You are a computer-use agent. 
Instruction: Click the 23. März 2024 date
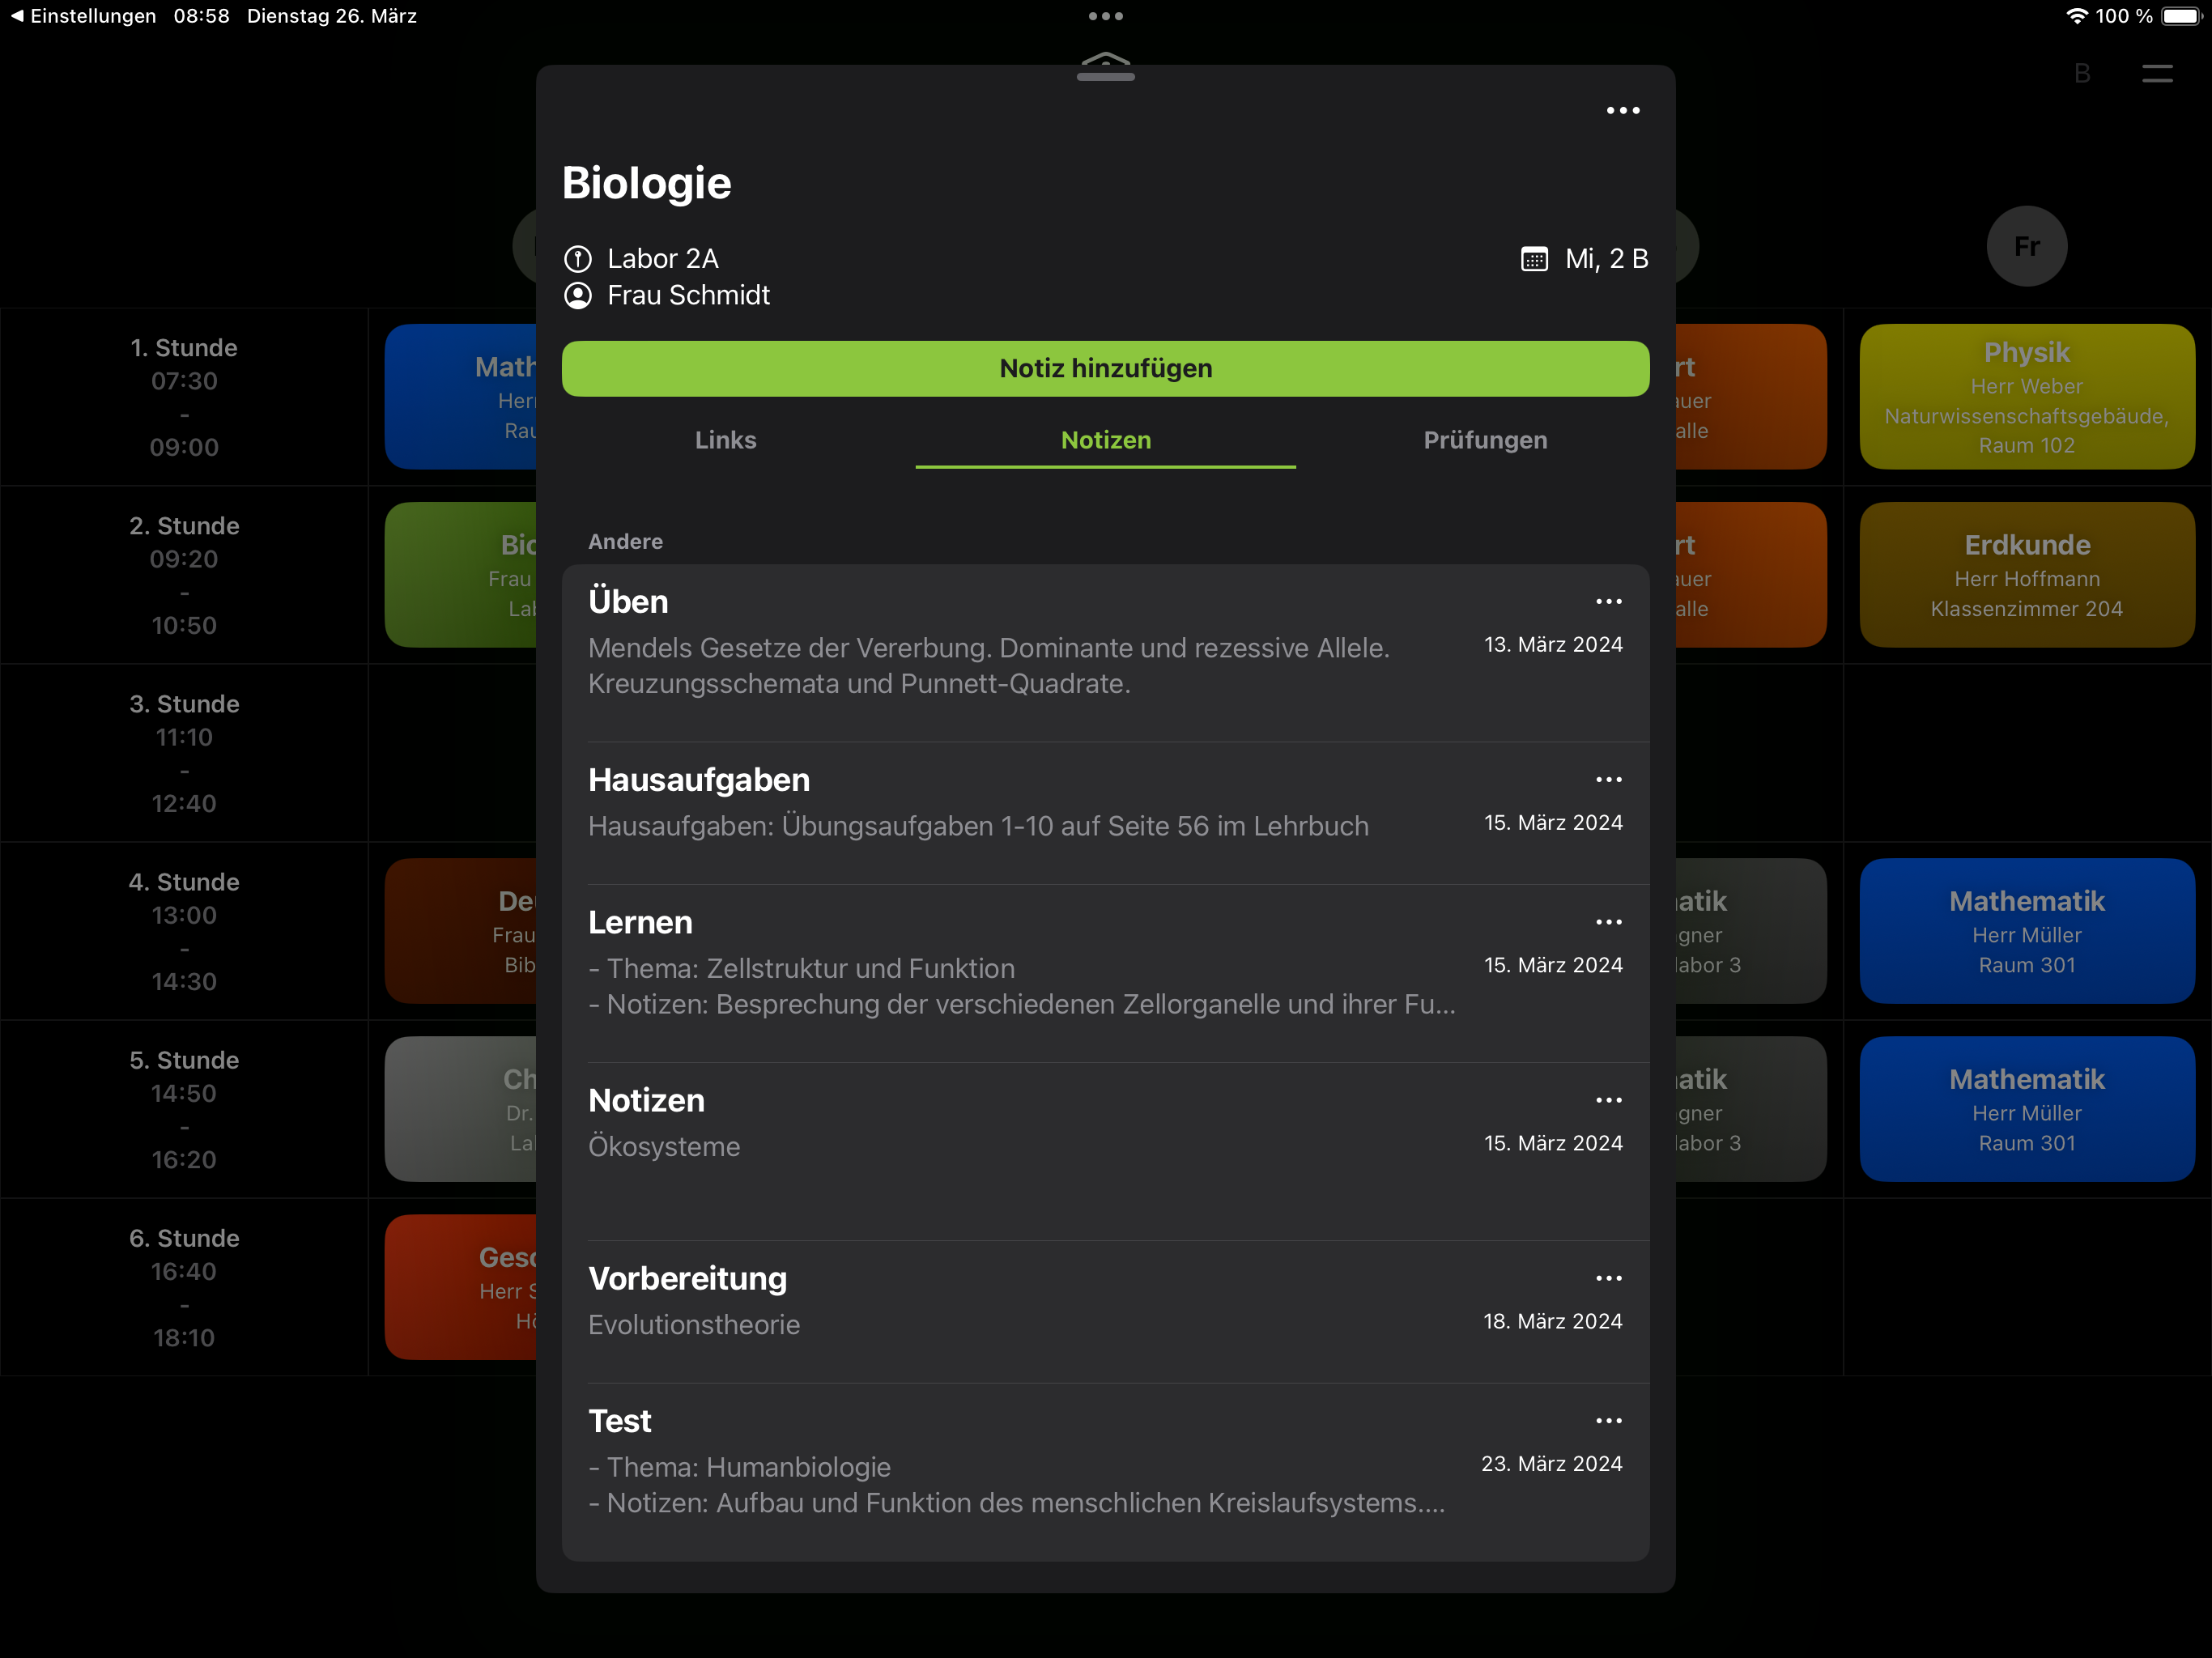pyautogui.click(x=1552, y=1464)
